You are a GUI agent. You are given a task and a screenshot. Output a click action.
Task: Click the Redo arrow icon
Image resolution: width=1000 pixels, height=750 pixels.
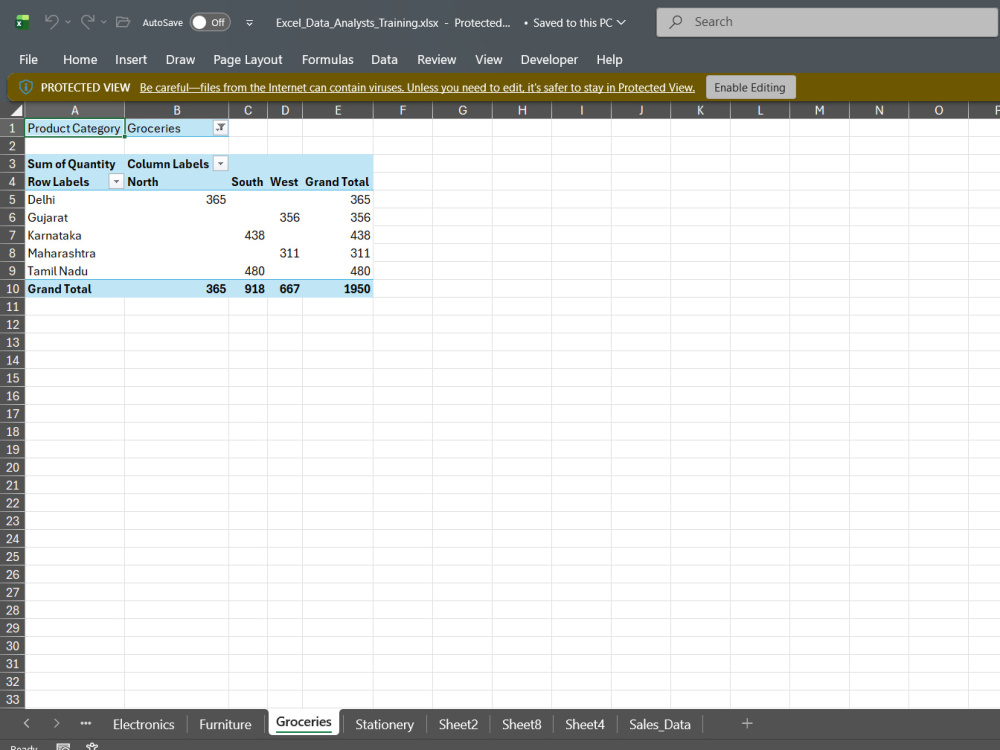pos(87,22)
